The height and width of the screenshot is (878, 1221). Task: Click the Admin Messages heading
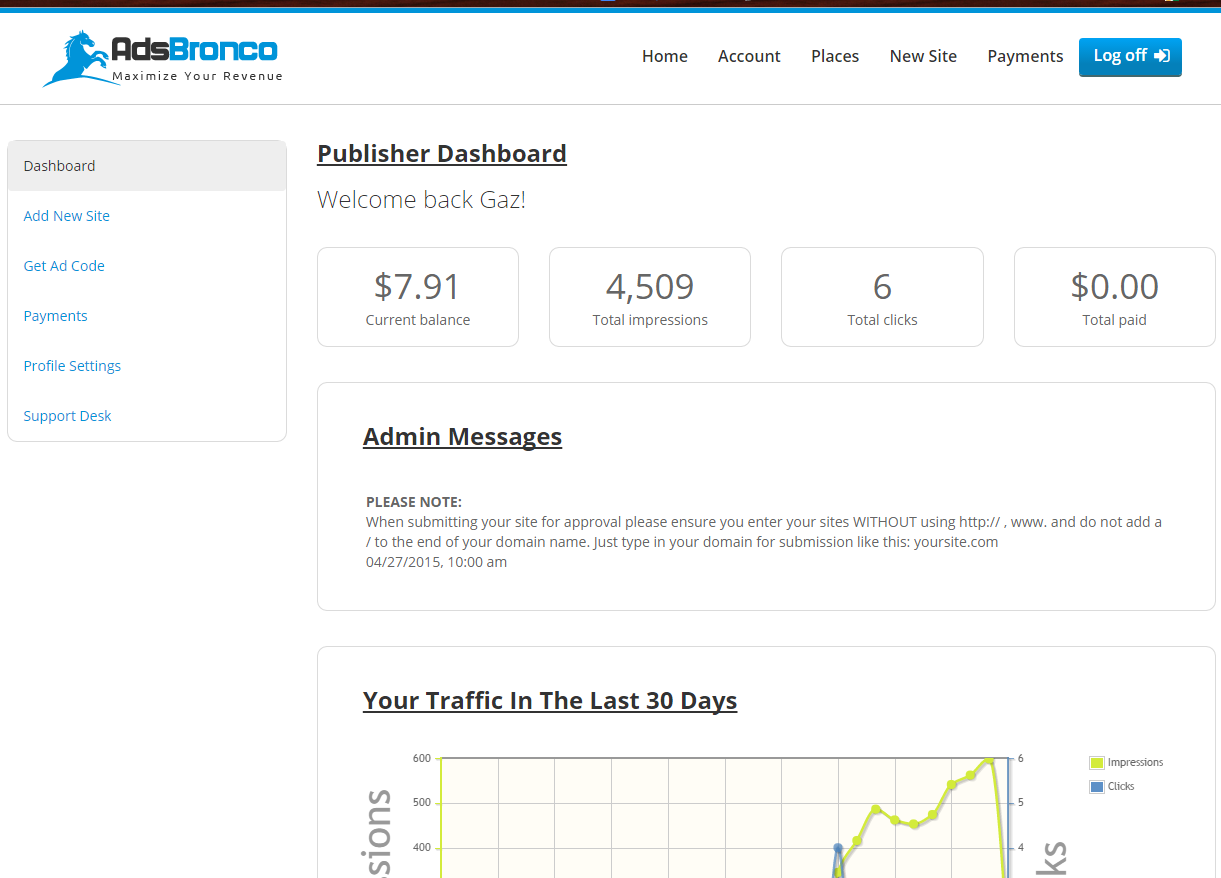[462, 437]
